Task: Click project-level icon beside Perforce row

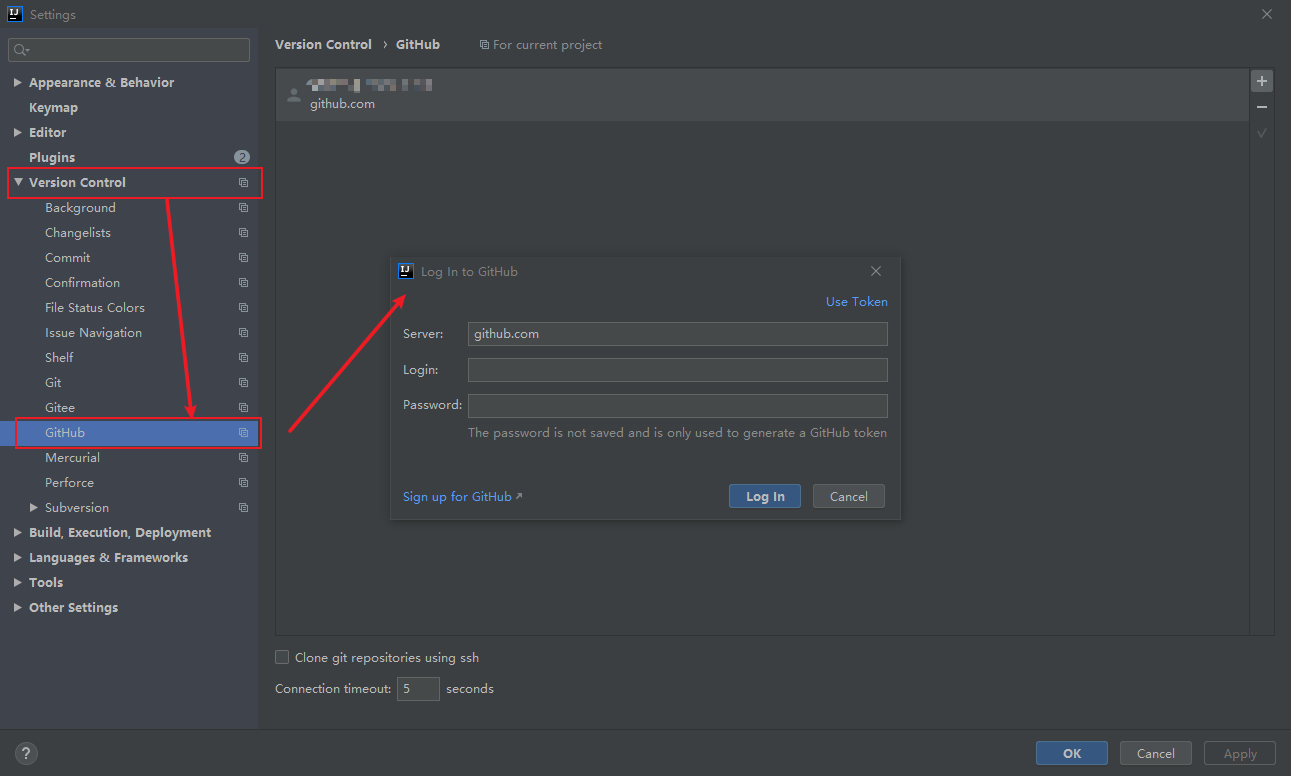Action: click(243, 483)
